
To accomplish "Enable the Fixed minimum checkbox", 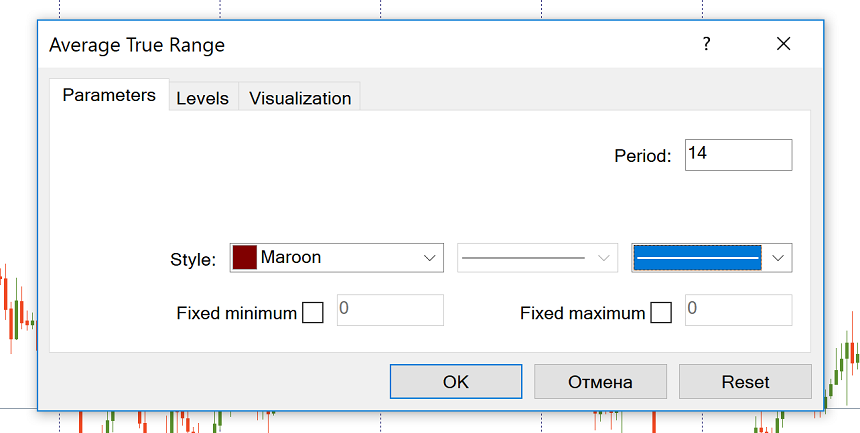I will 313,313.
